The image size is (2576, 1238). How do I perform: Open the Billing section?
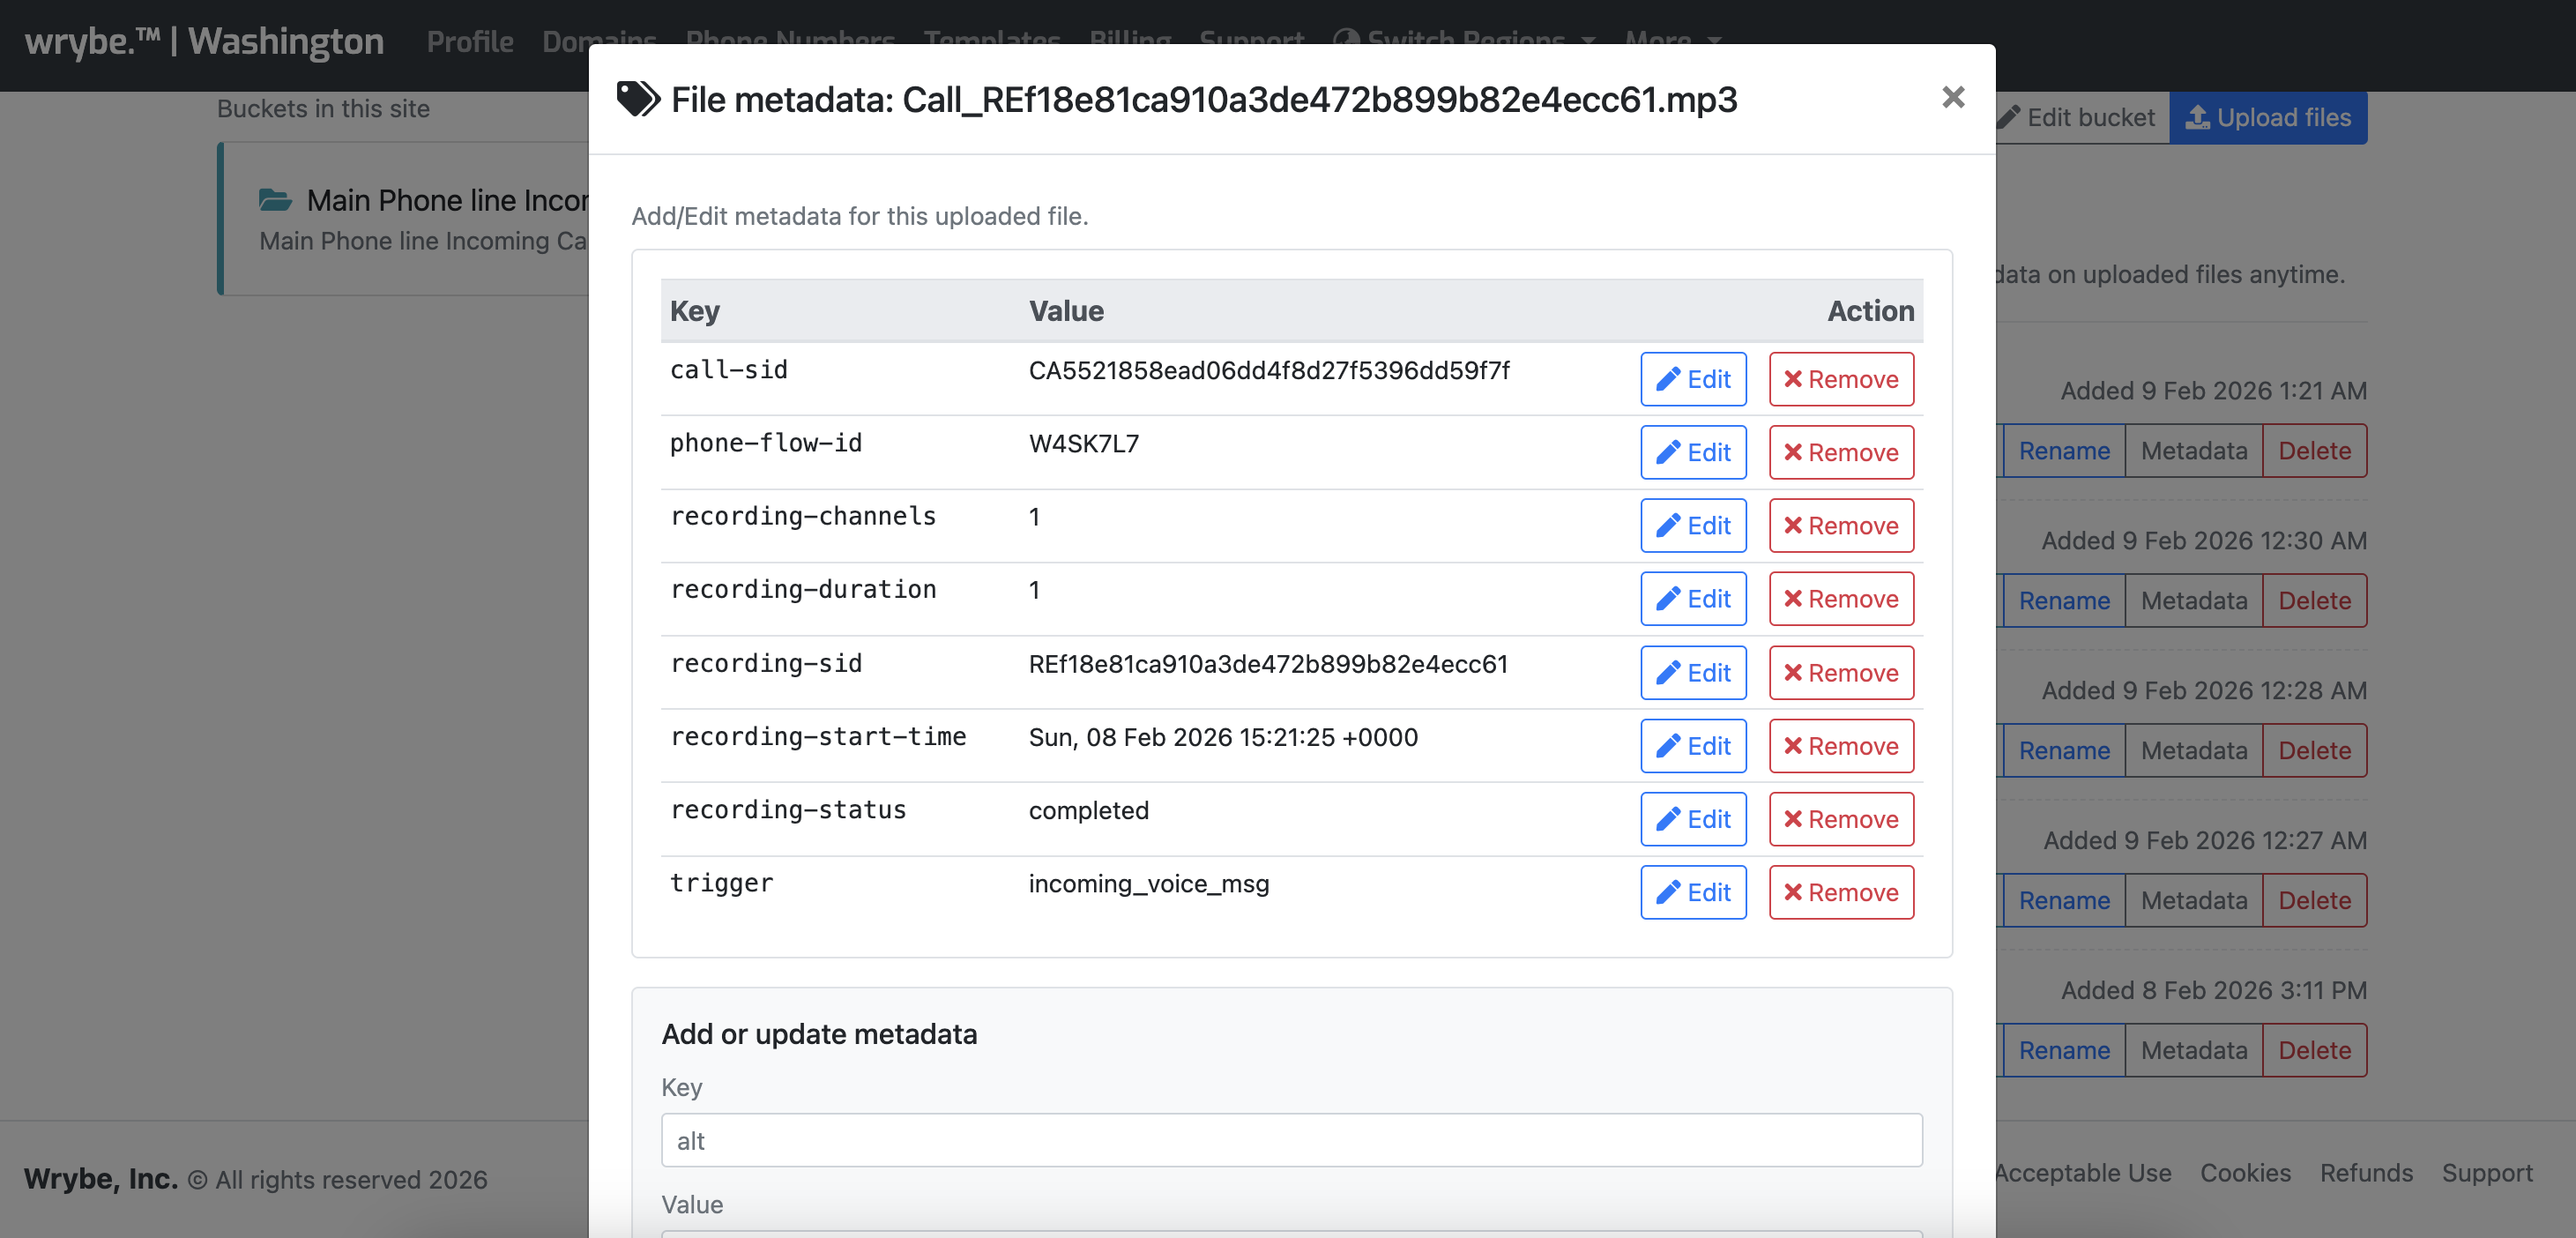[x=1130, y=41]
